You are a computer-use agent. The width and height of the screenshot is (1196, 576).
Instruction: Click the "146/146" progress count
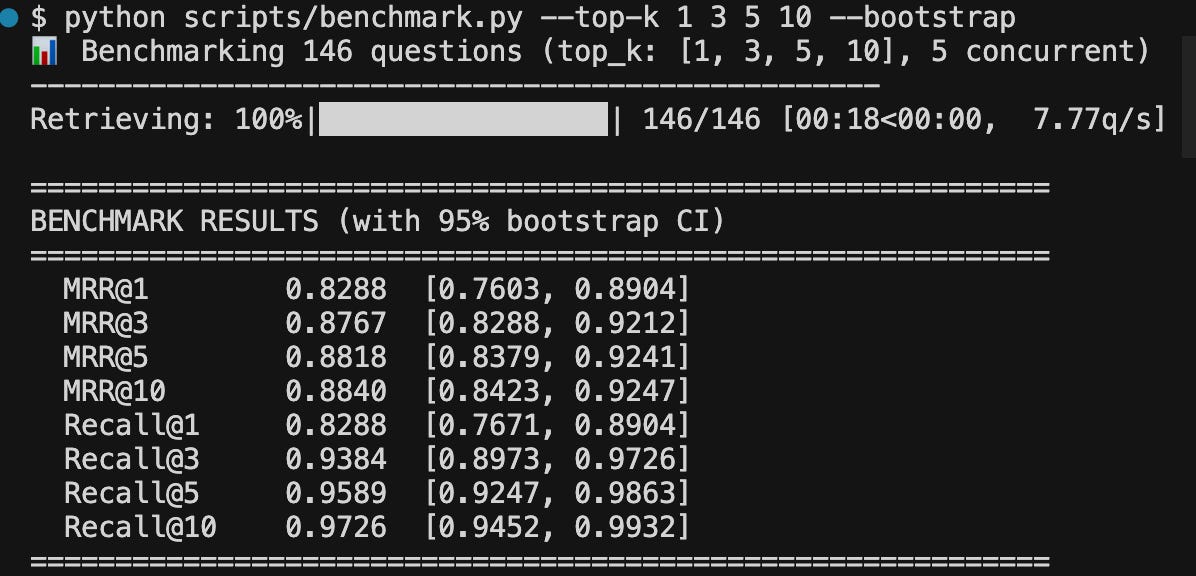(702, 119)
